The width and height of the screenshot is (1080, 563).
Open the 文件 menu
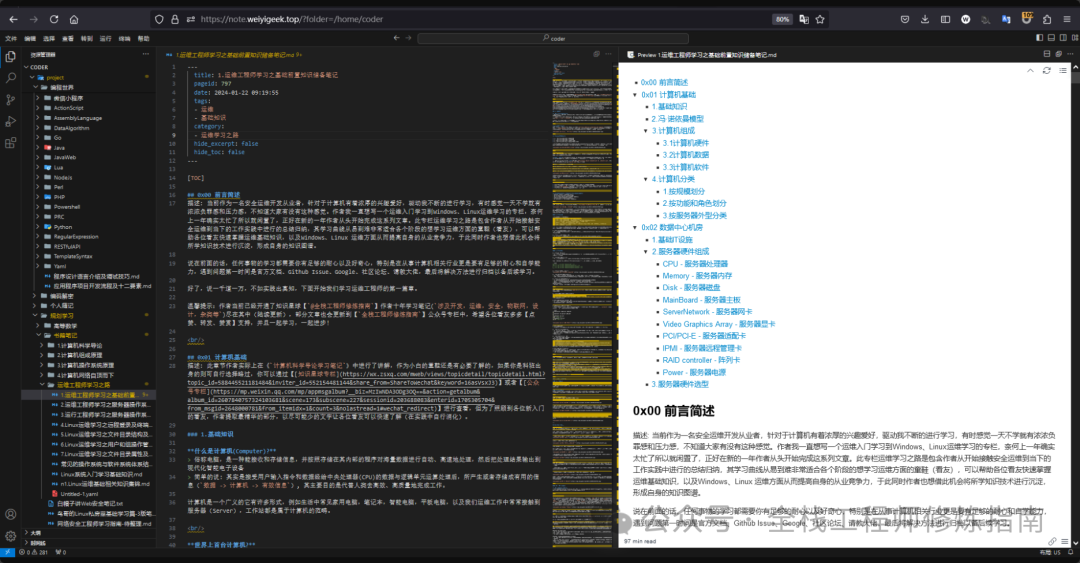click(11, 39)
